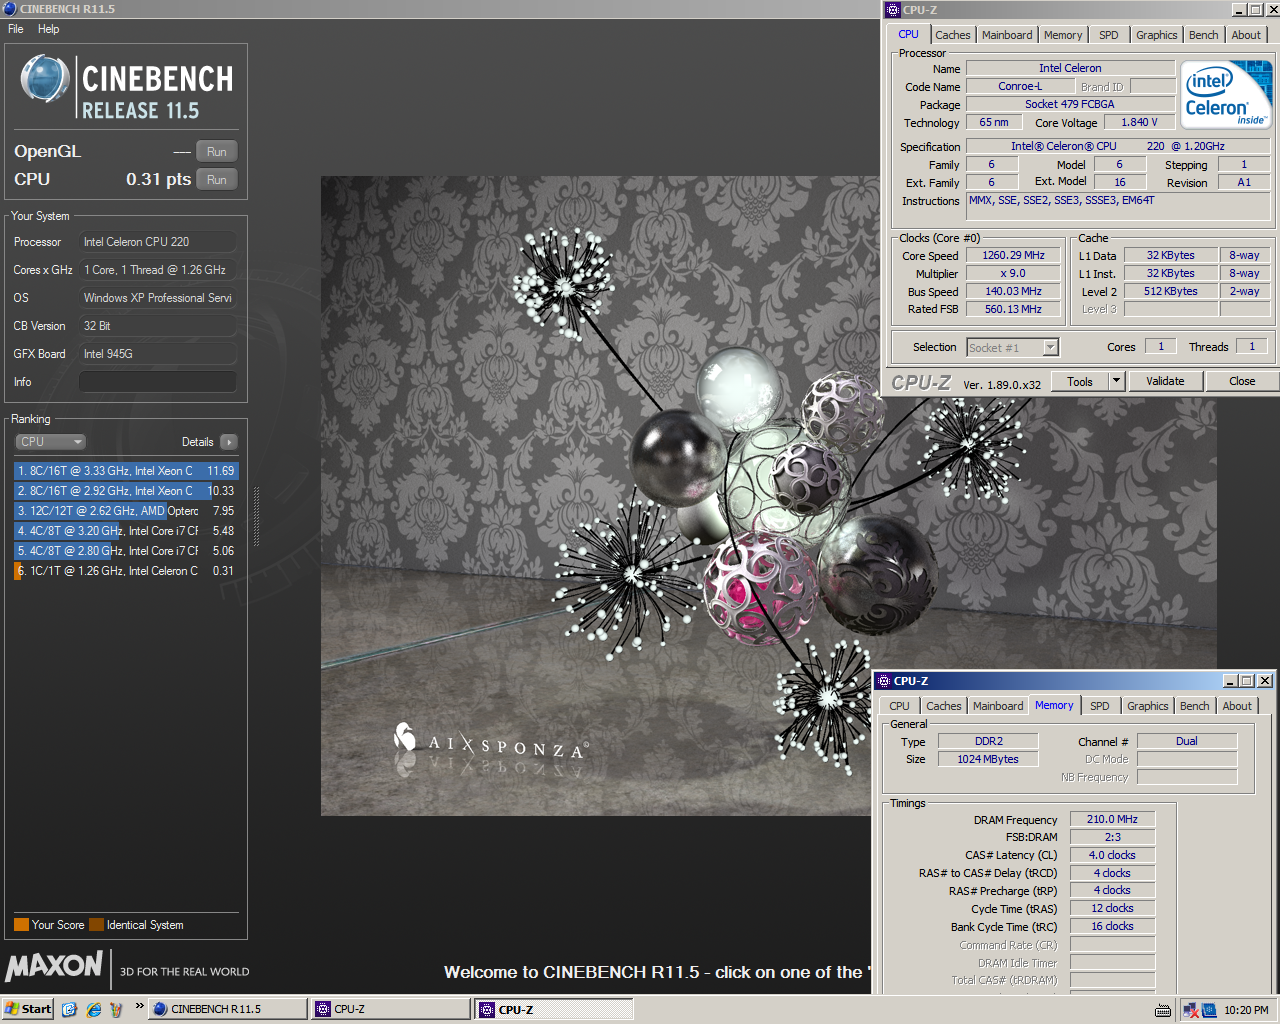Click the memory Type value DDR2
This screenshot has height=1024, width=1280.
pyautogui.click(x=988, y=741)
